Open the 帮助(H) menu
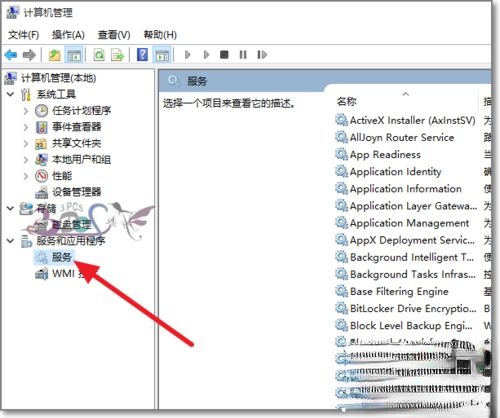This screenshot has height=418, width=500. pyautogui.click(x=160, y=35)
